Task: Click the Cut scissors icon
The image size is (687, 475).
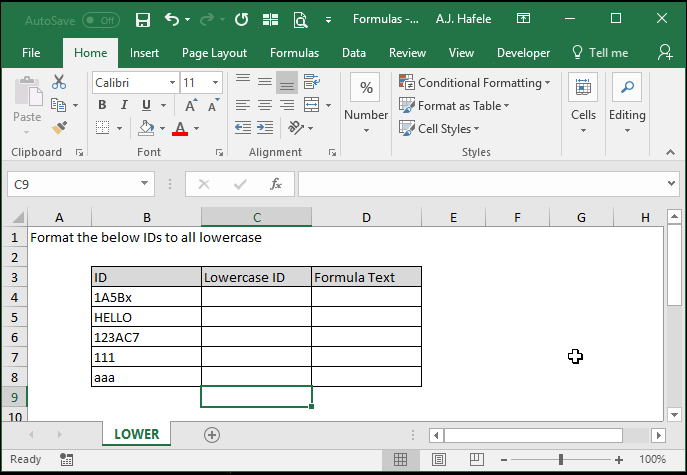Action: pyautogui.click(x=59, y=82)
